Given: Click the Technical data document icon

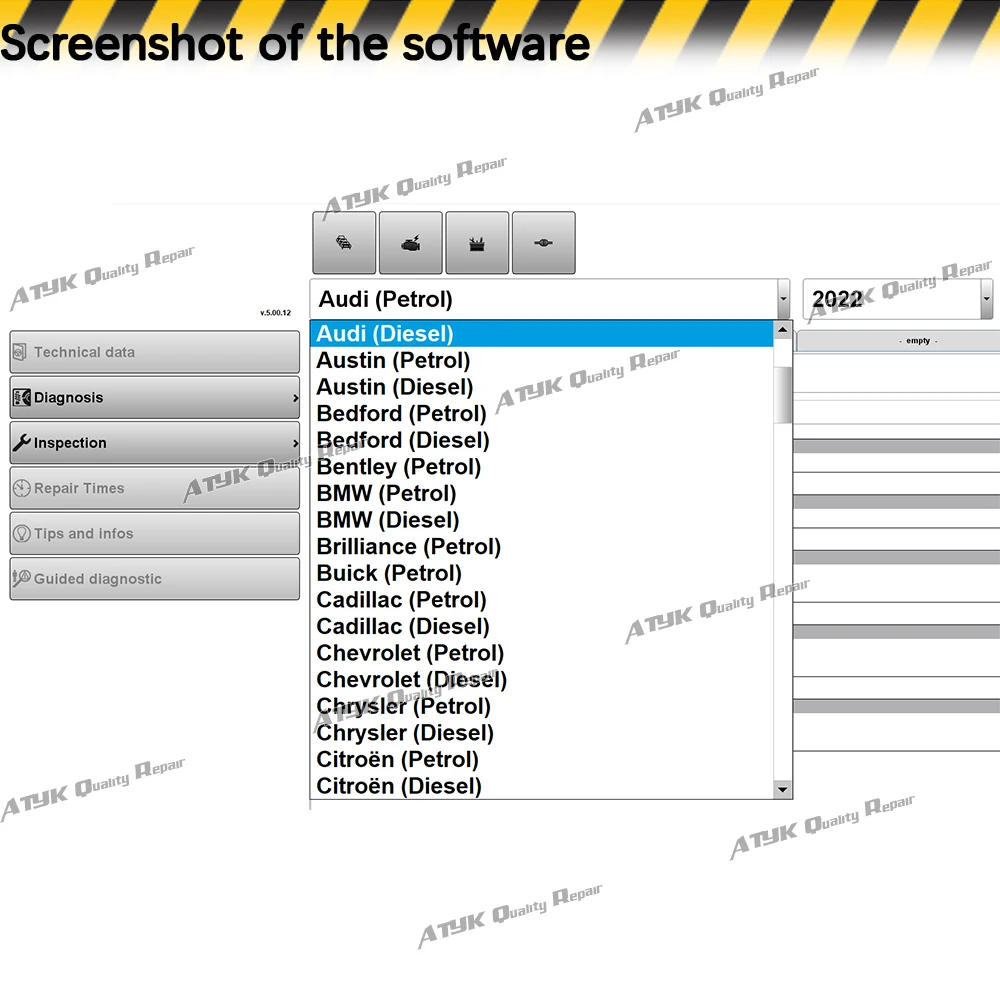Looking at the screenshot, I should click(x=20, y=352).
